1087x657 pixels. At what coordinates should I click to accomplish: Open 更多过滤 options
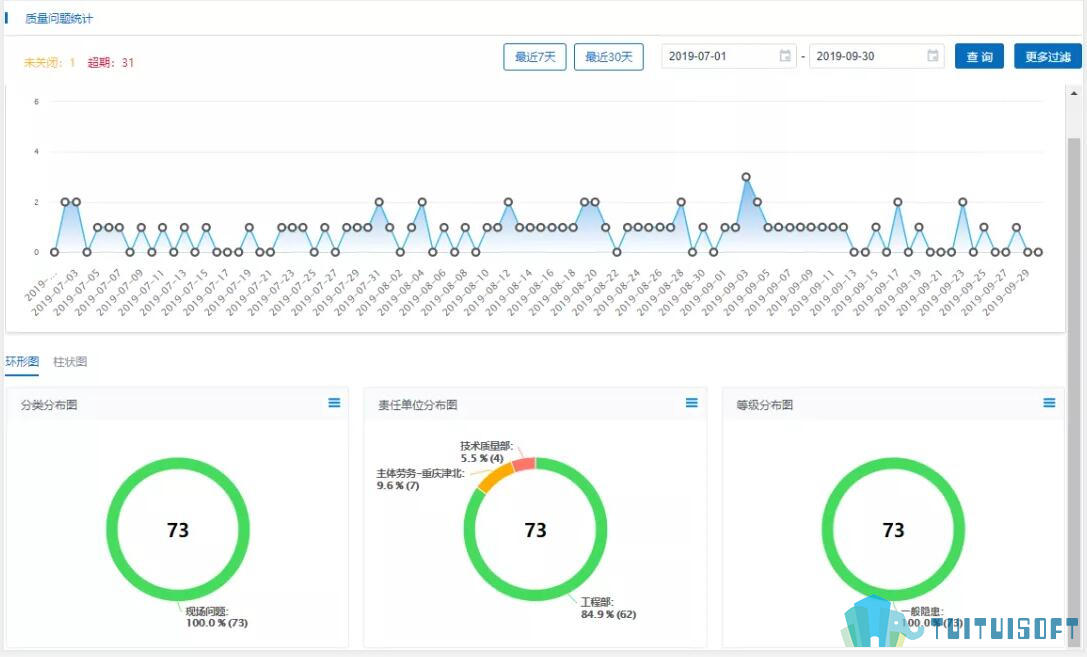click(x=1047, y=56)
